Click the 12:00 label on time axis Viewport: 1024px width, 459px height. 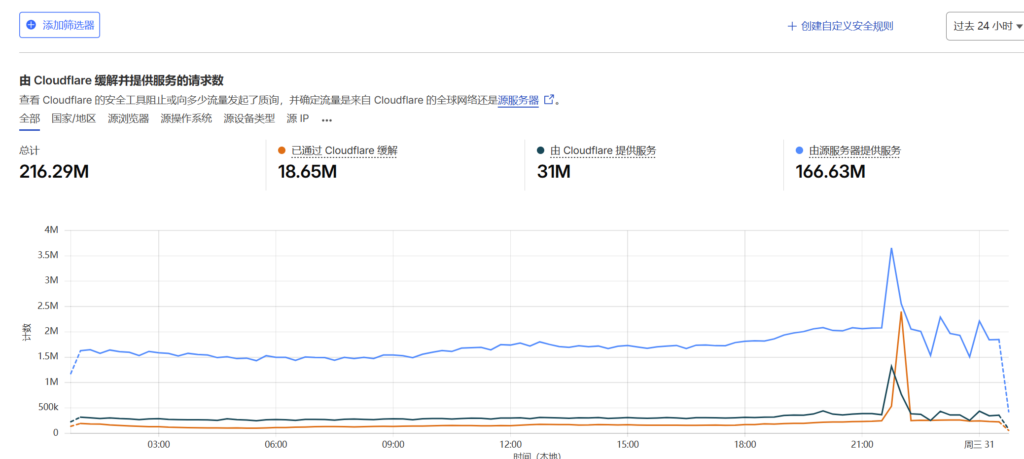coord(511,444)
